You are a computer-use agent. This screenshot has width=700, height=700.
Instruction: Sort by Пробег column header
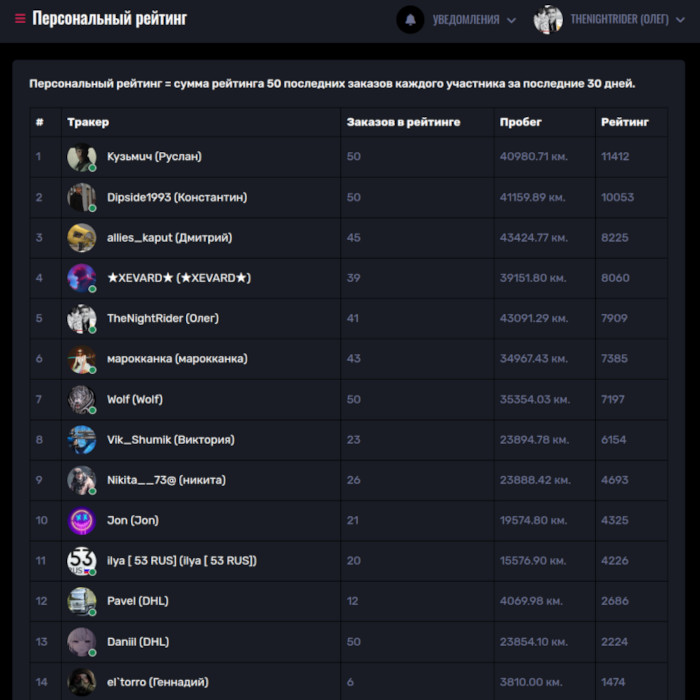click(x=520, y=122)
